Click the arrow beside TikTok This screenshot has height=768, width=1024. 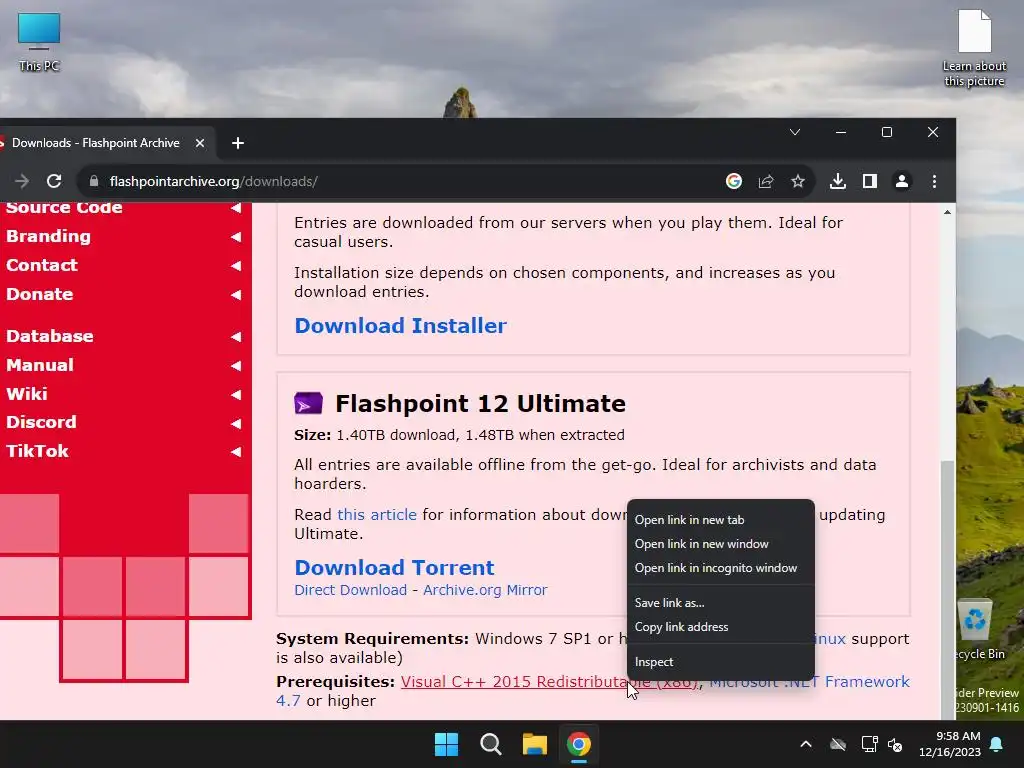coord(236,451)
